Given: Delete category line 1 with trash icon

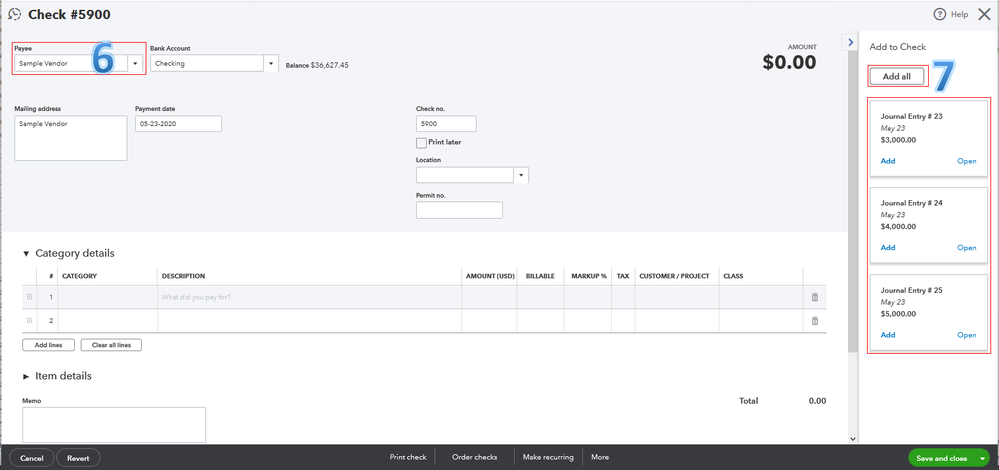Looking at the screenshot, I should (x=814, y=297).
